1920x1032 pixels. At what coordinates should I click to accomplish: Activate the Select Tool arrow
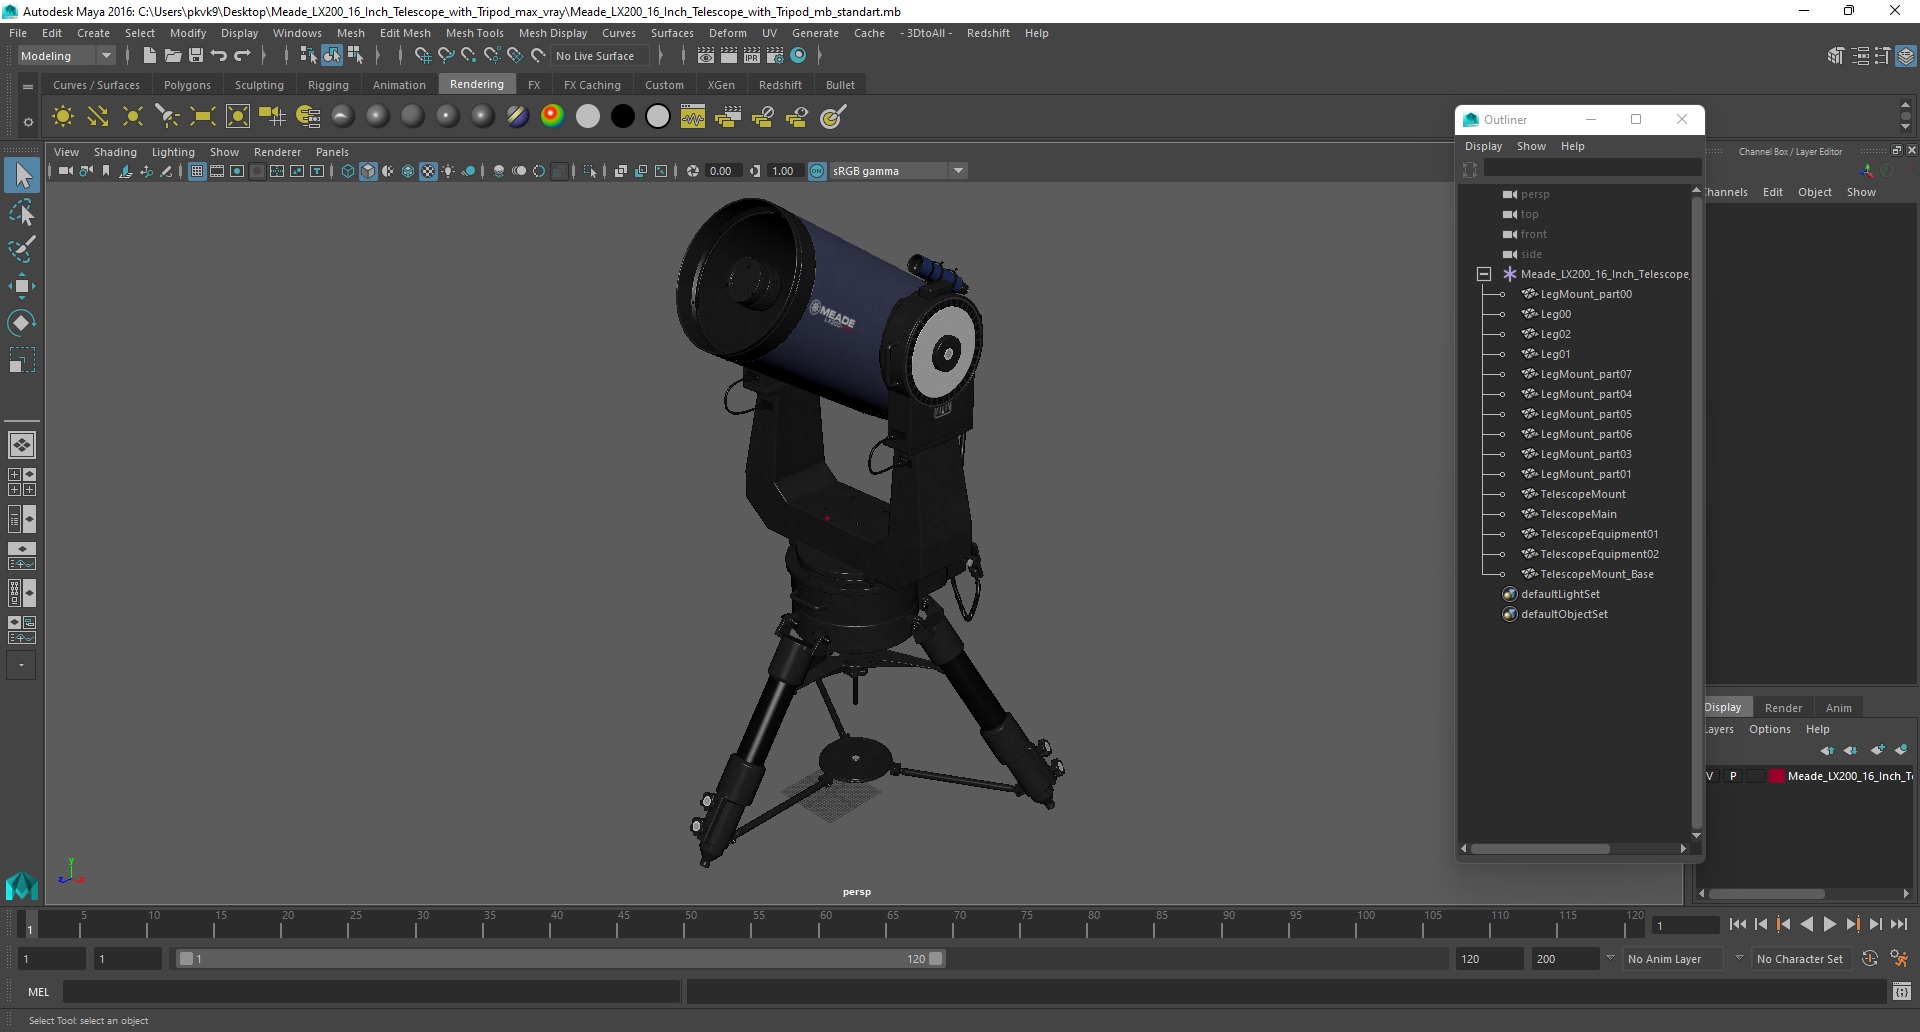pyautogui.click(x=22, y=176)
